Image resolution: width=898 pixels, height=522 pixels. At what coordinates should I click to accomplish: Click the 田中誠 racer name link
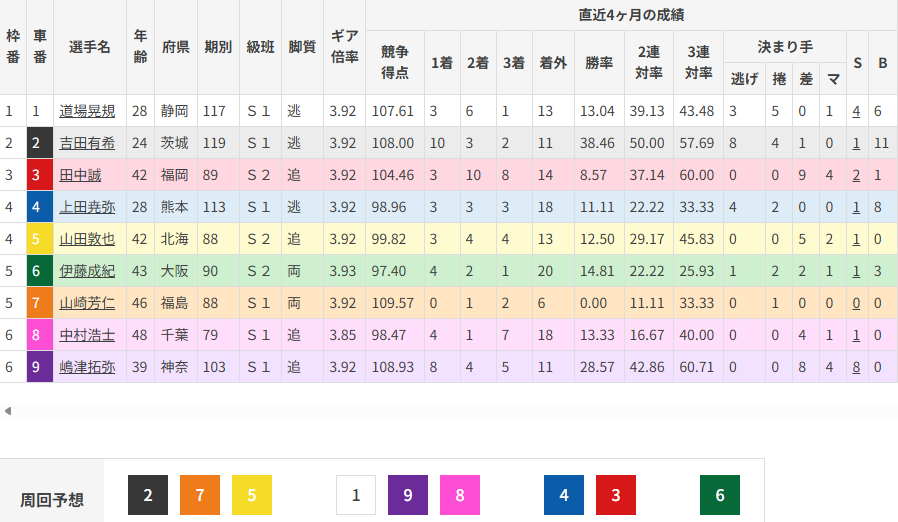(80, 175)
